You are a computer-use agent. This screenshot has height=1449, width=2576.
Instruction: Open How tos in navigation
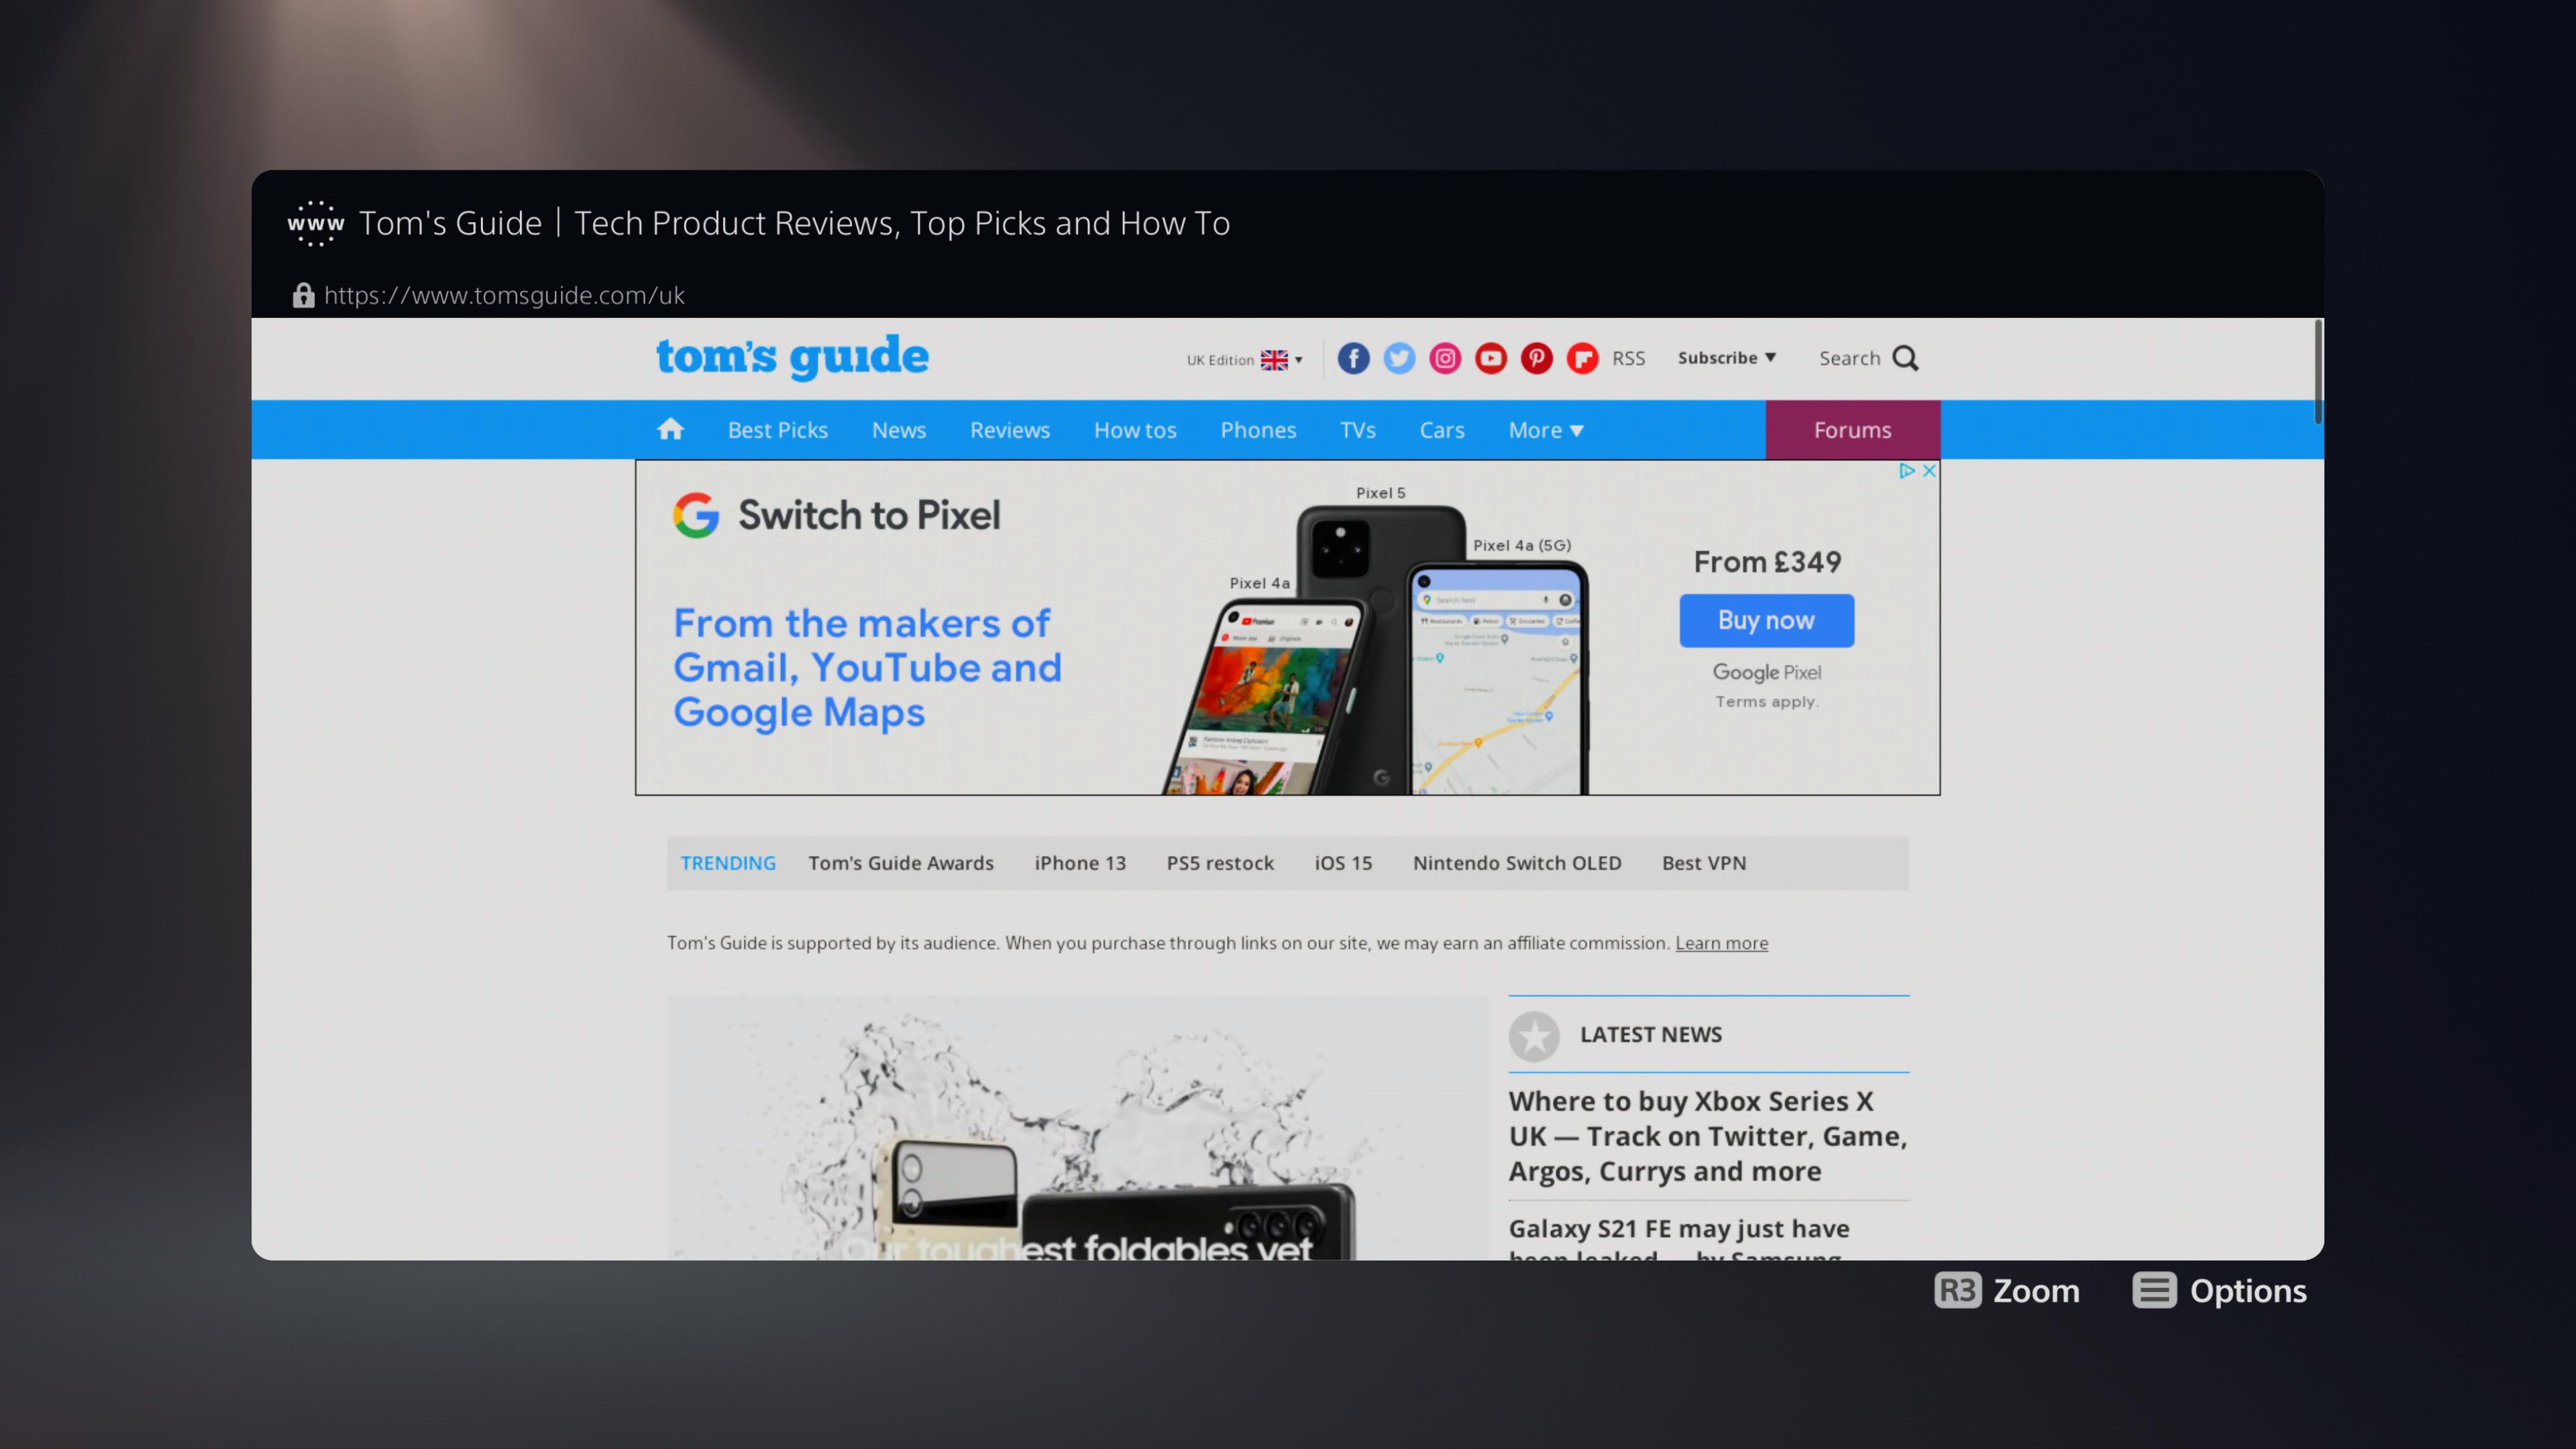point(1135,430)
